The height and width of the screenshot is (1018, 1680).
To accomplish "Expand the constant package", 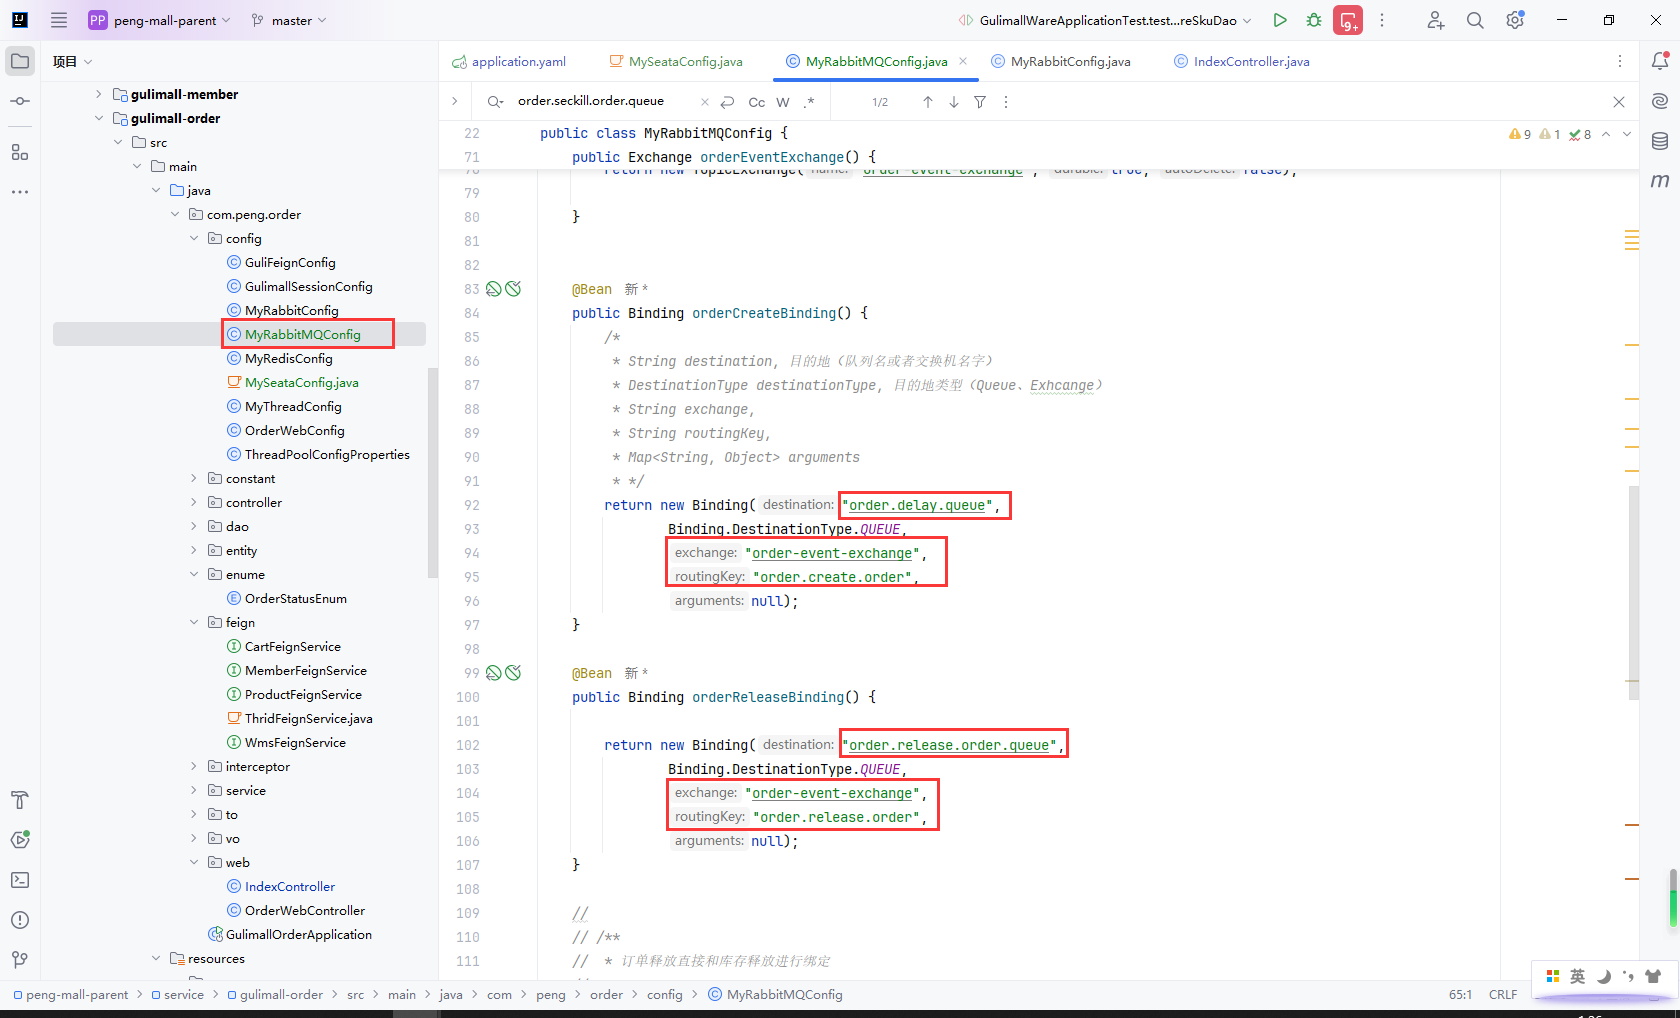I will (x=194, y=478).
